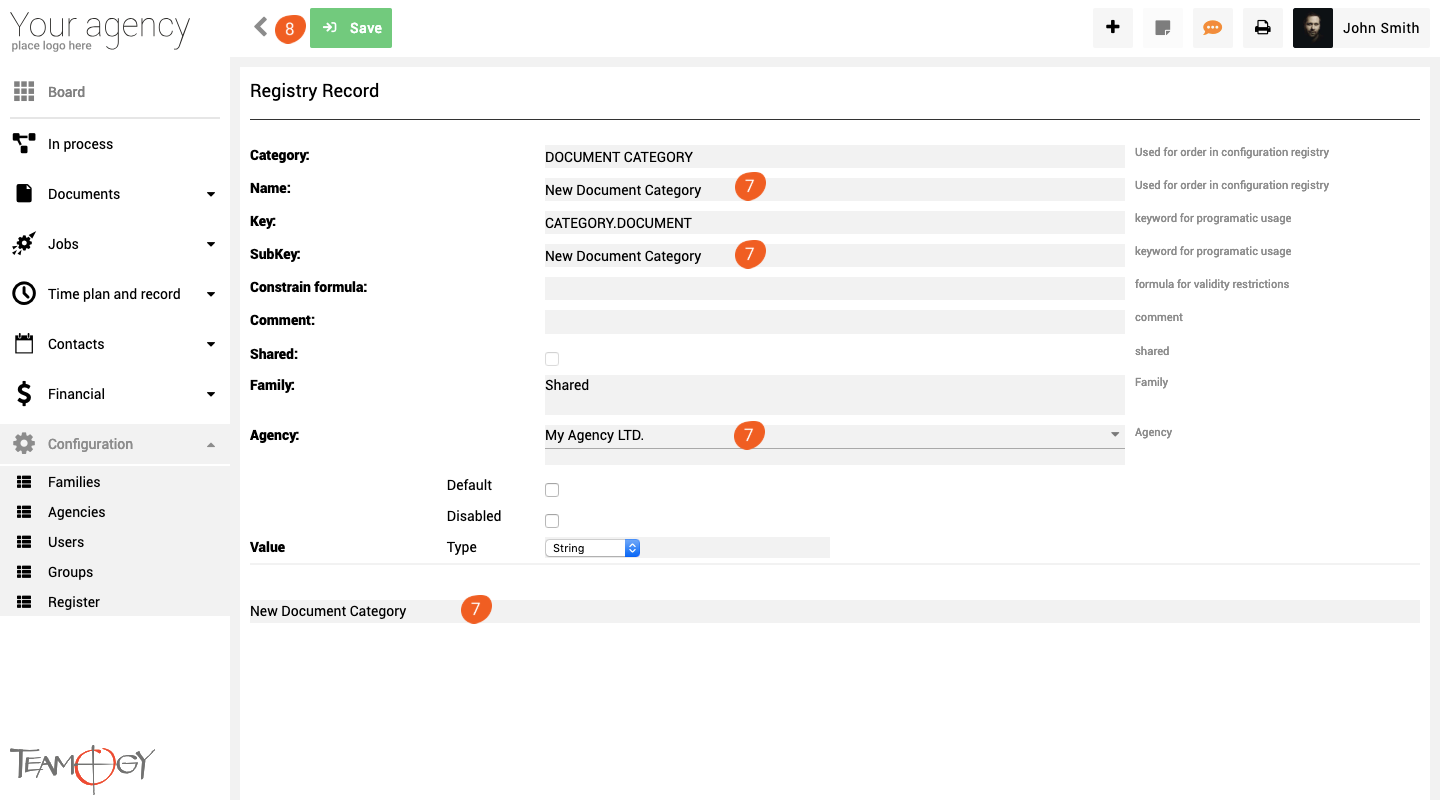
Task: Open the sticky note icon
Action: point(1162,28)
